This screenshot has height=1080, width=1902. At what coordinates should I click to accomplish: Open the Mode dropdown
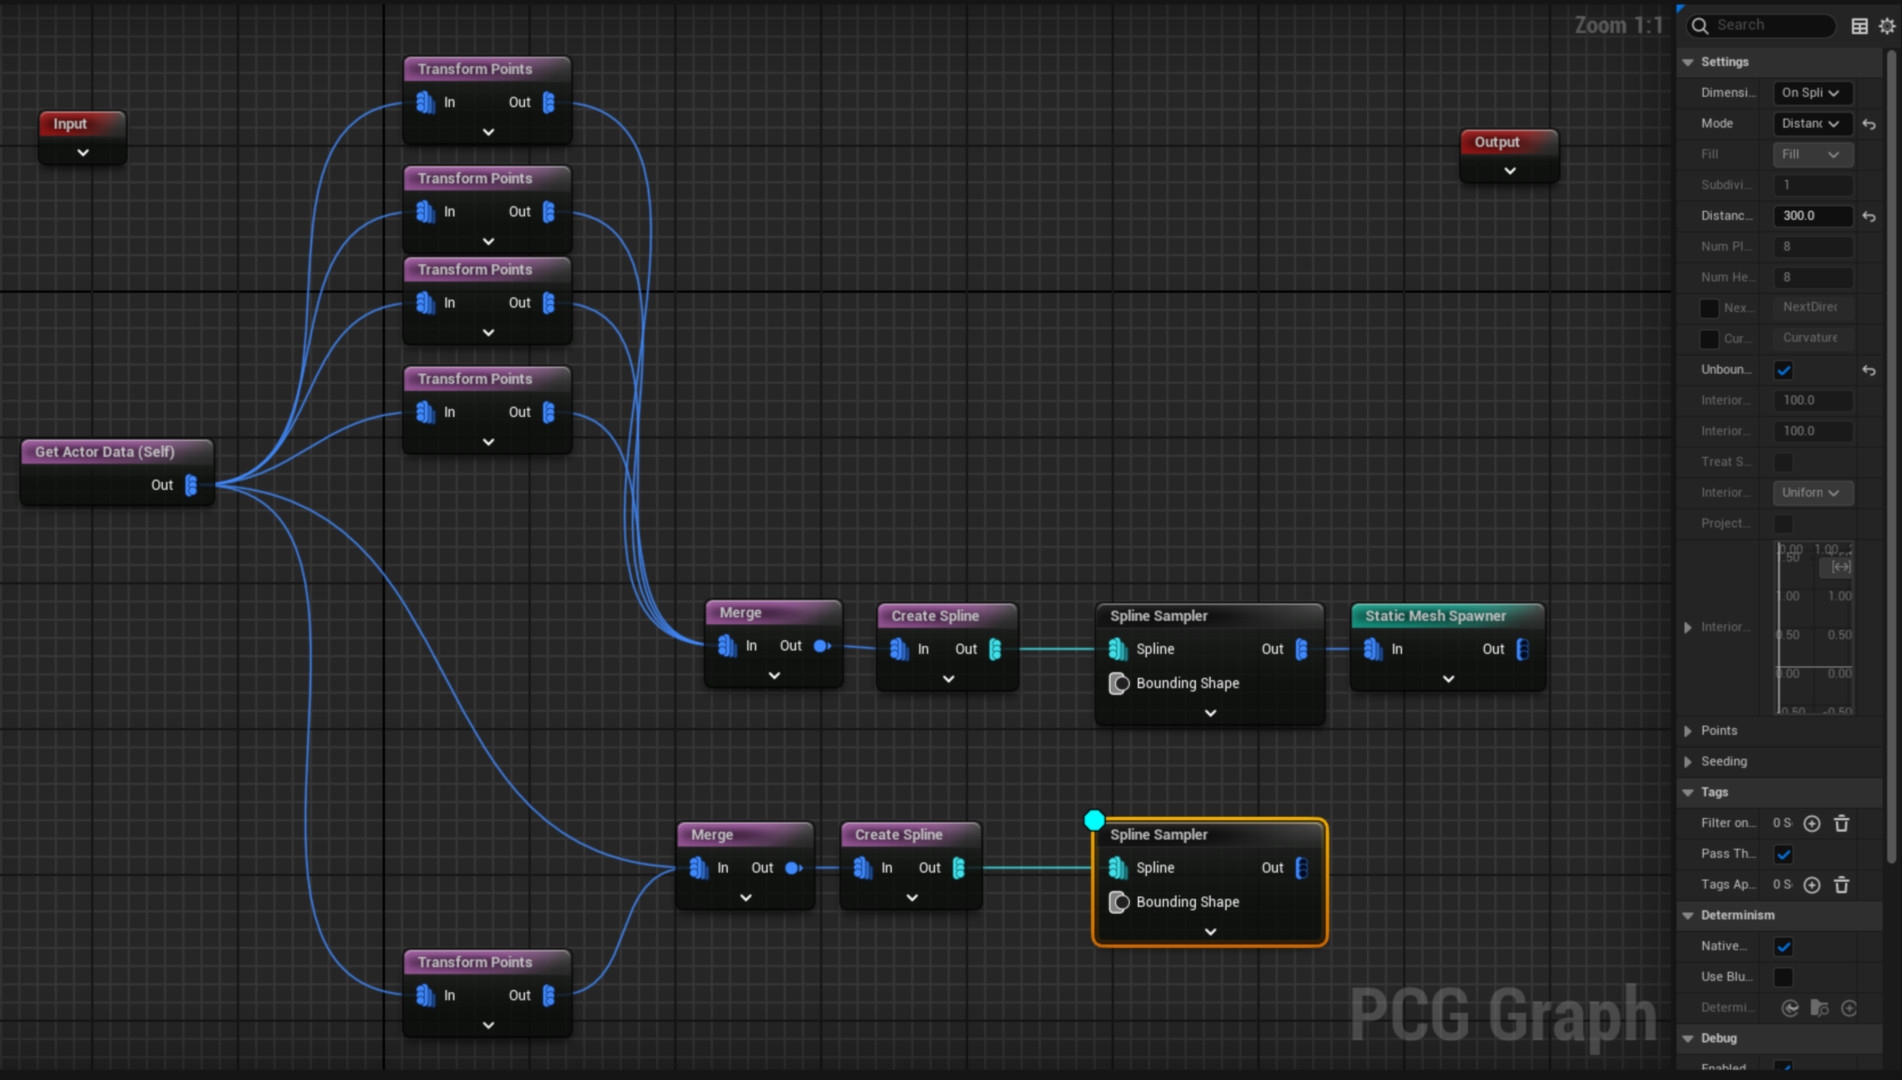[x=1811, y=124]
